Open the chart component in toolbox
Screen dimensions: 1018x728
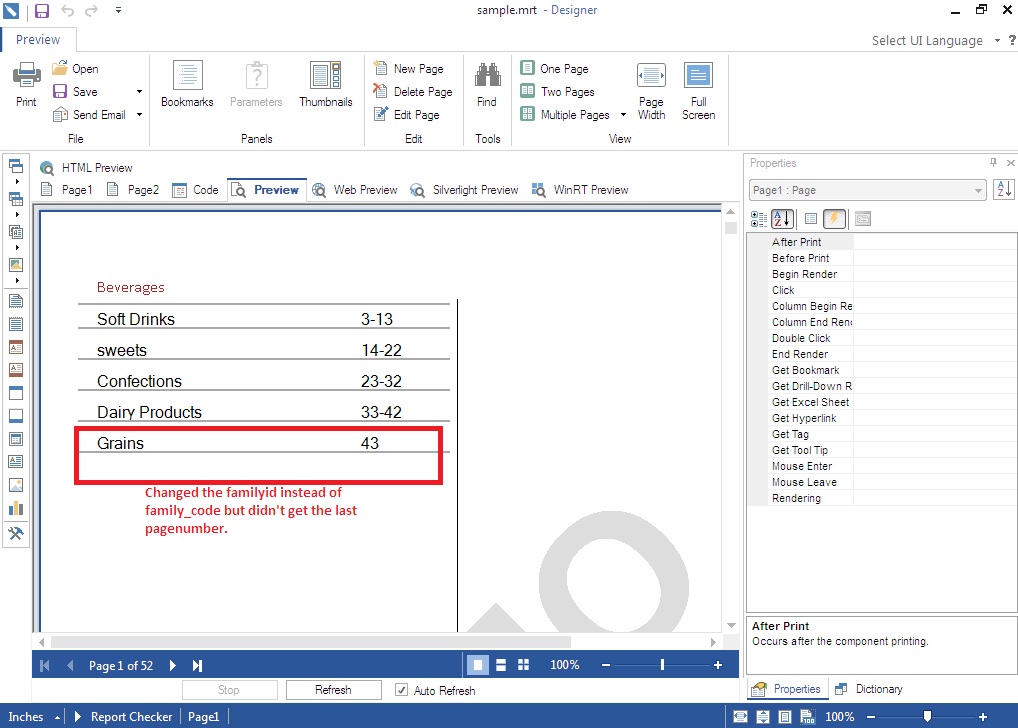[x=16, y=509]
